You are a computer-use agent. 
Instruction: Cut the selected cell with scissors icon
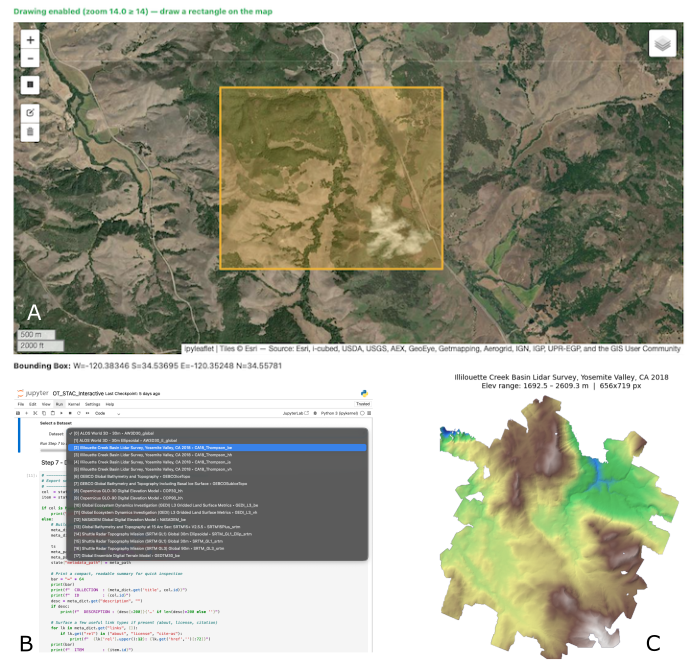point(35,413)
